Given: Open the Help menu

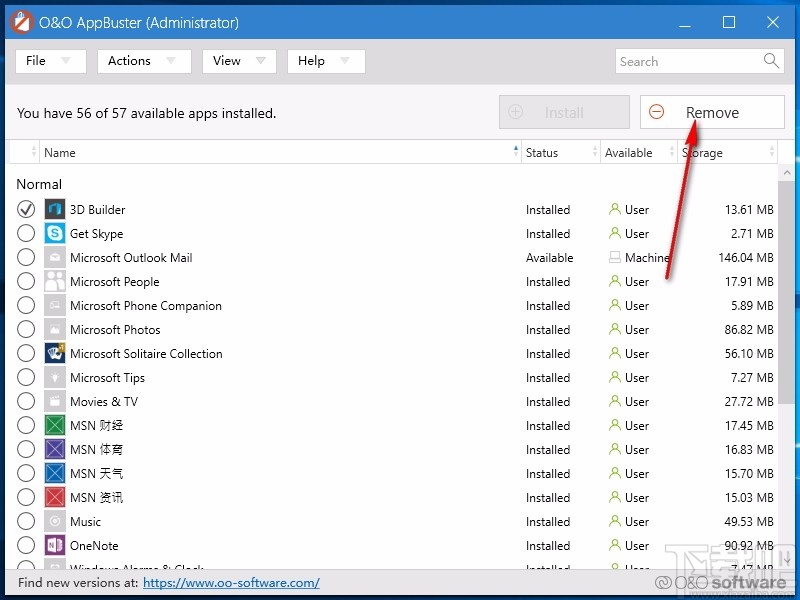Looking at the screenshot, I should (325, 61).
